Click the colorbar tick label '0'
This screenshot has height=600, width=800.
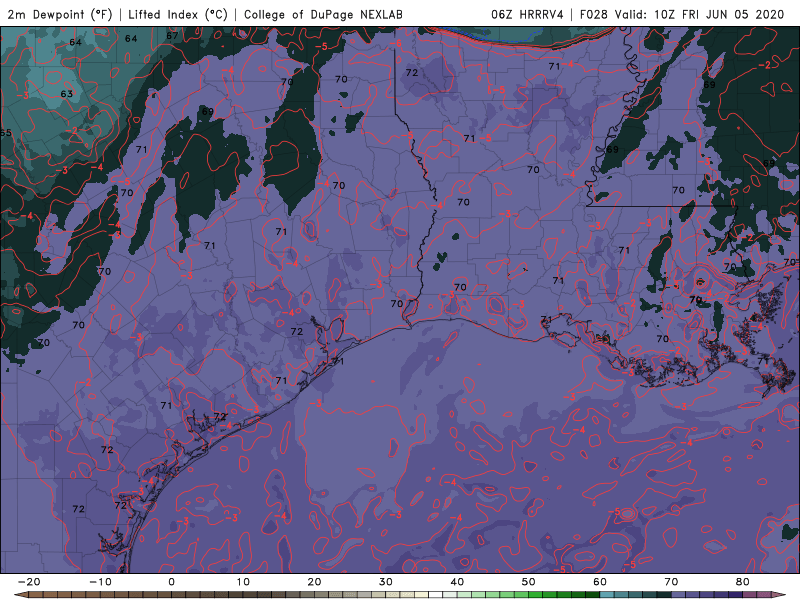[171, 582]
